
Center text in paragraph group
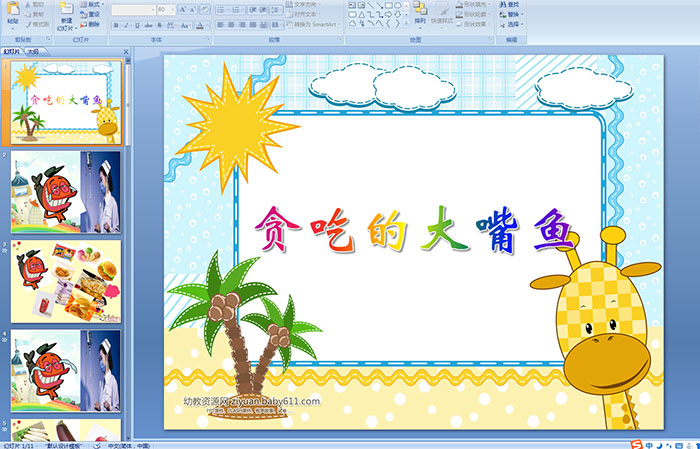pyautogui.click(x=231, y=25)
